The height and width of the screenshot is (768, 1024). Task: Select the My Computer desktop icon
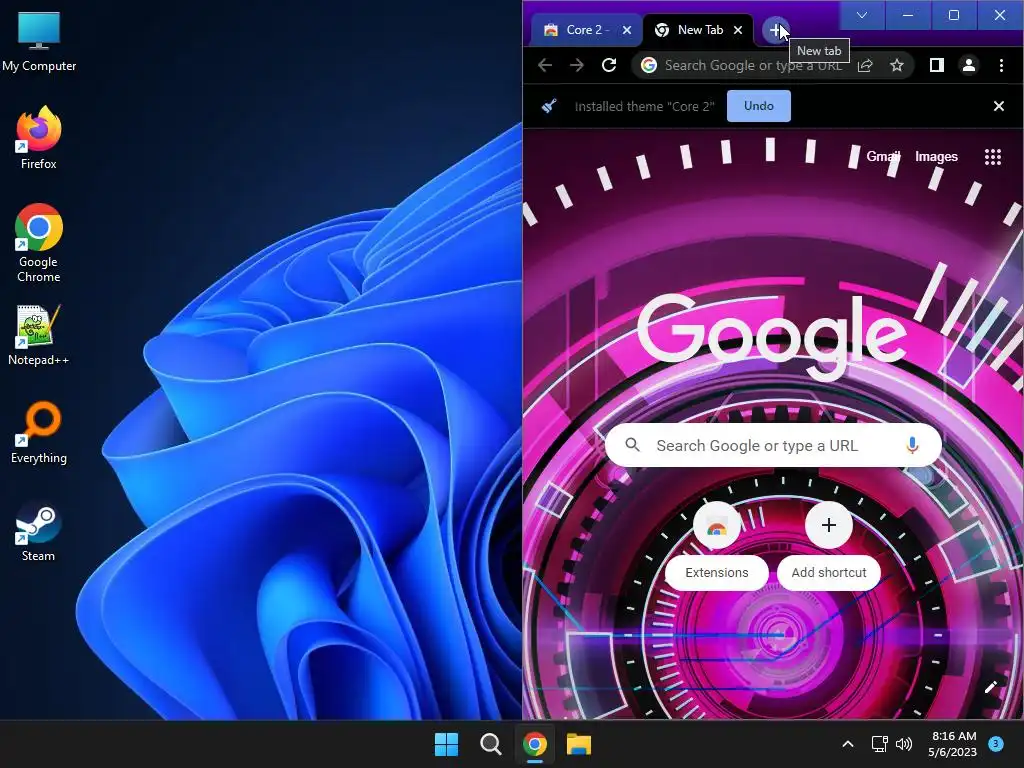[x=39, y=42]
